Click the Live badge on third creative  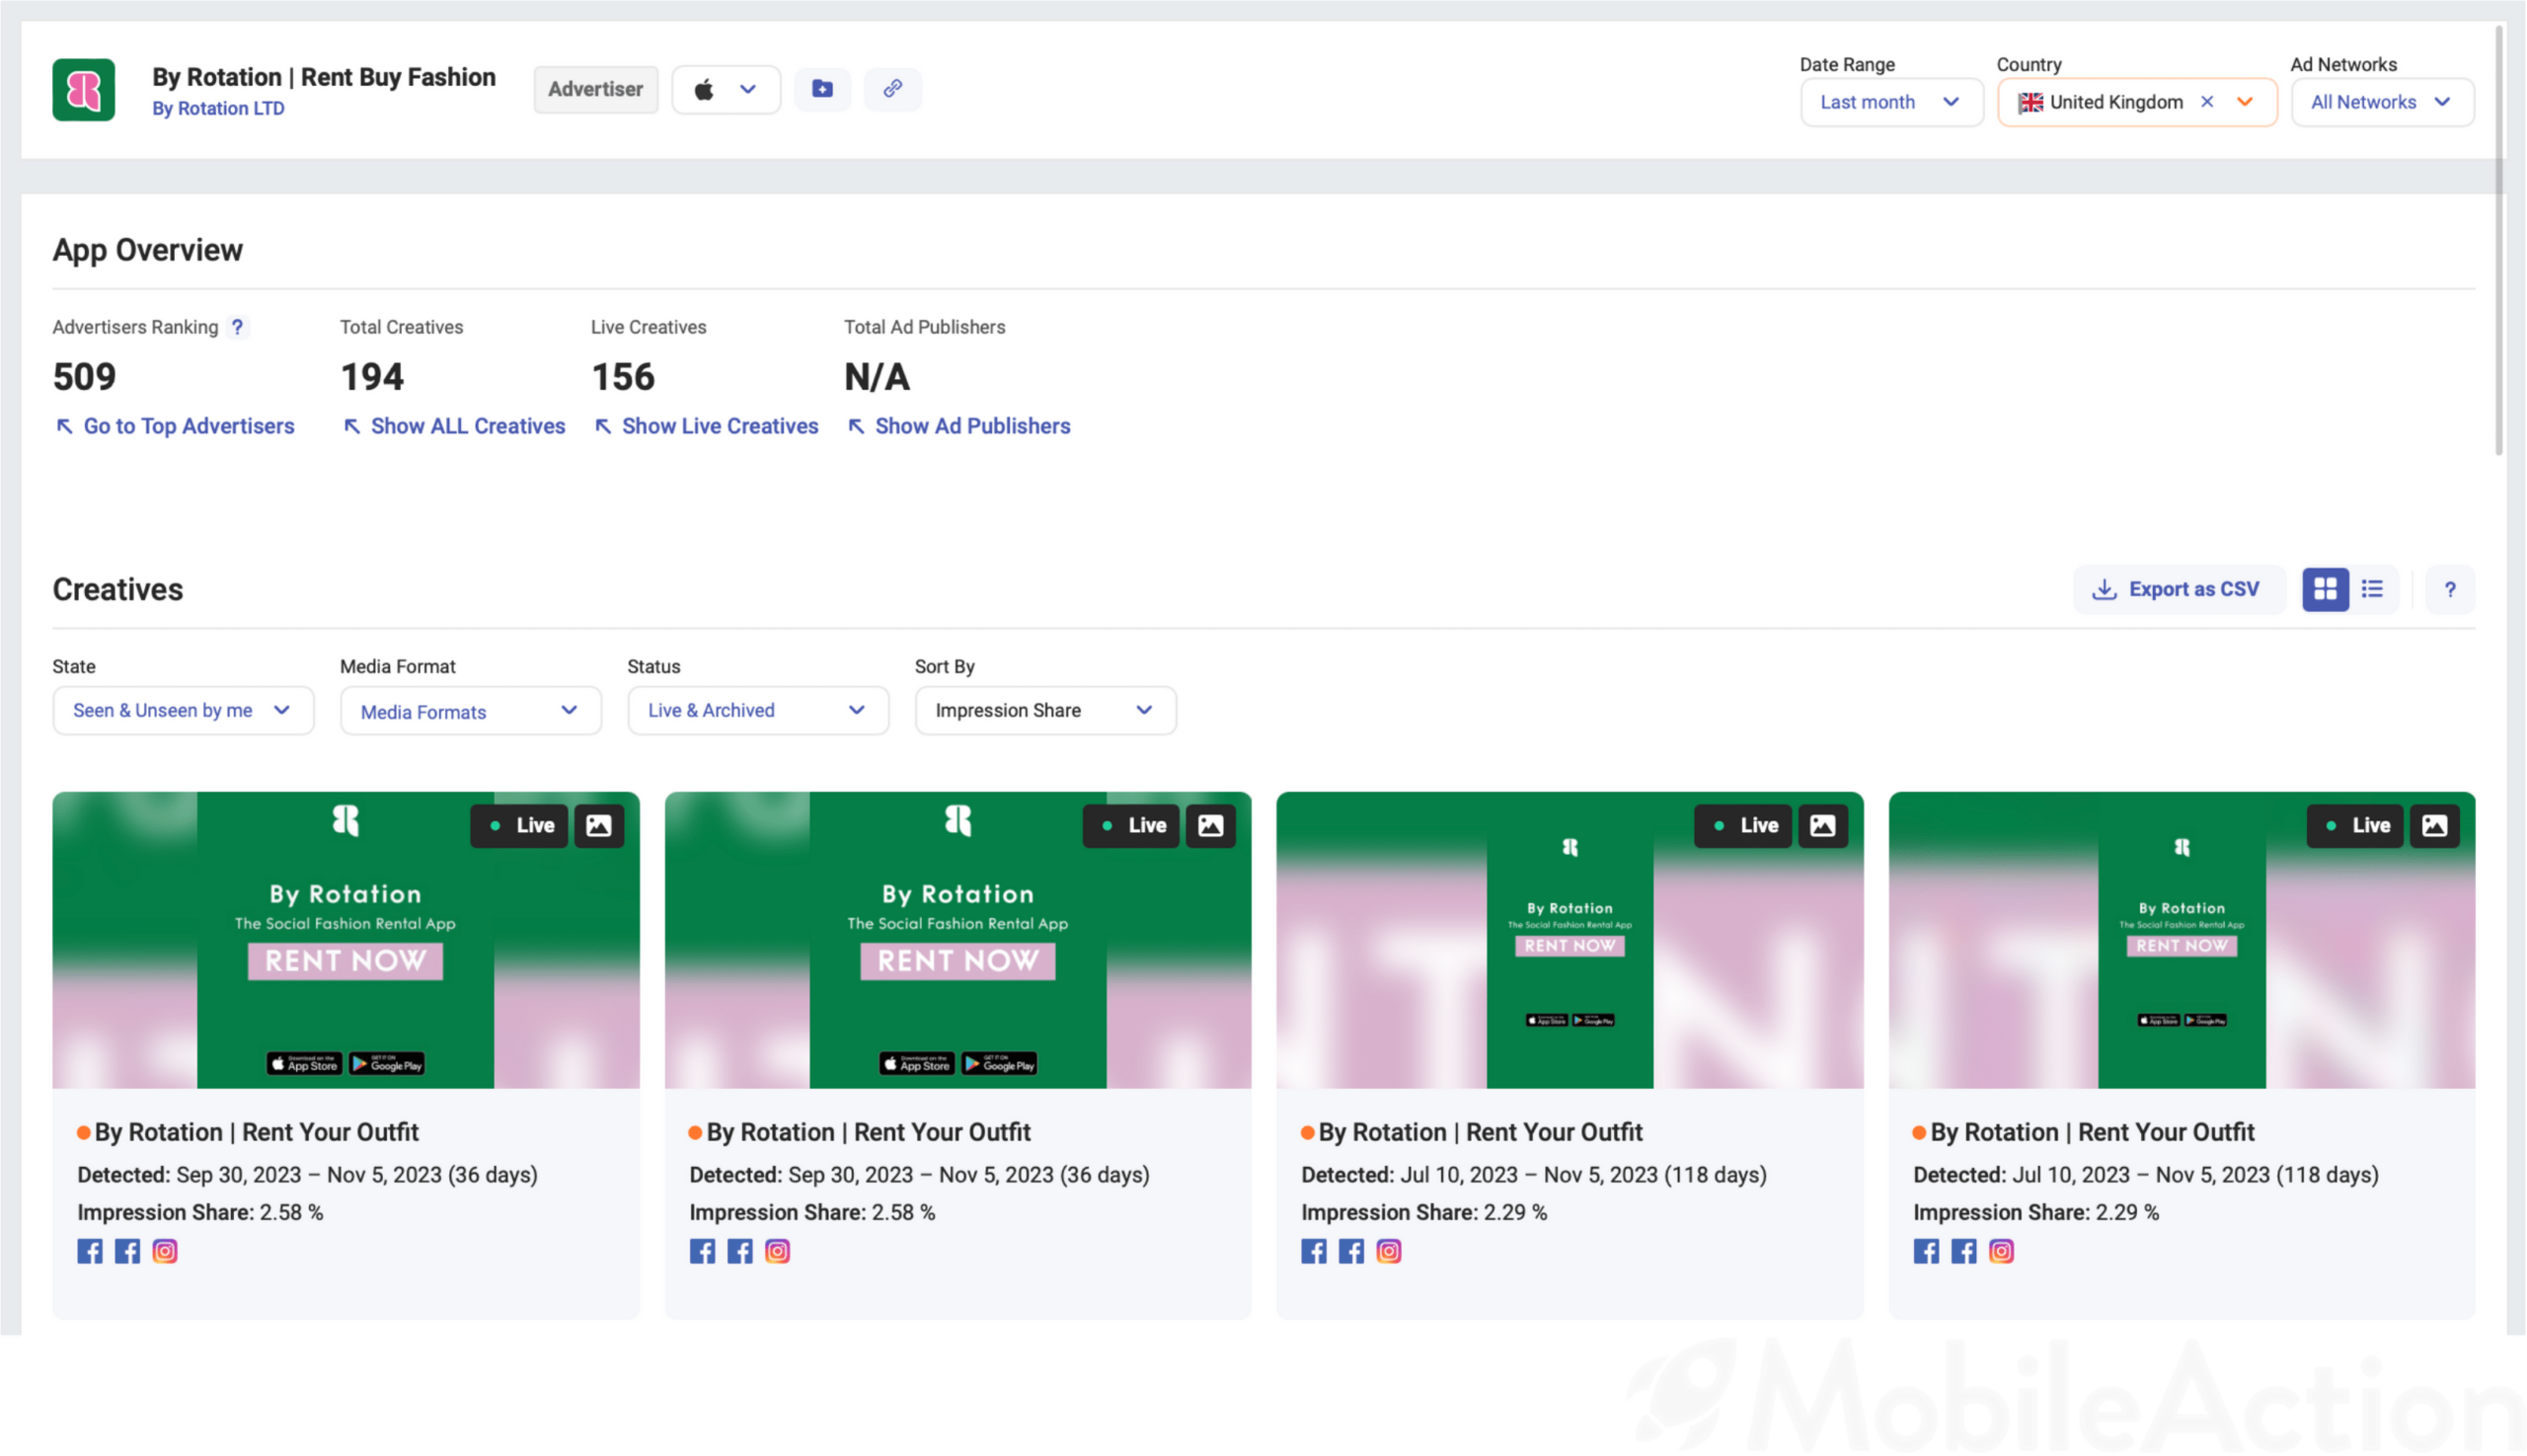coord(1743,825)
